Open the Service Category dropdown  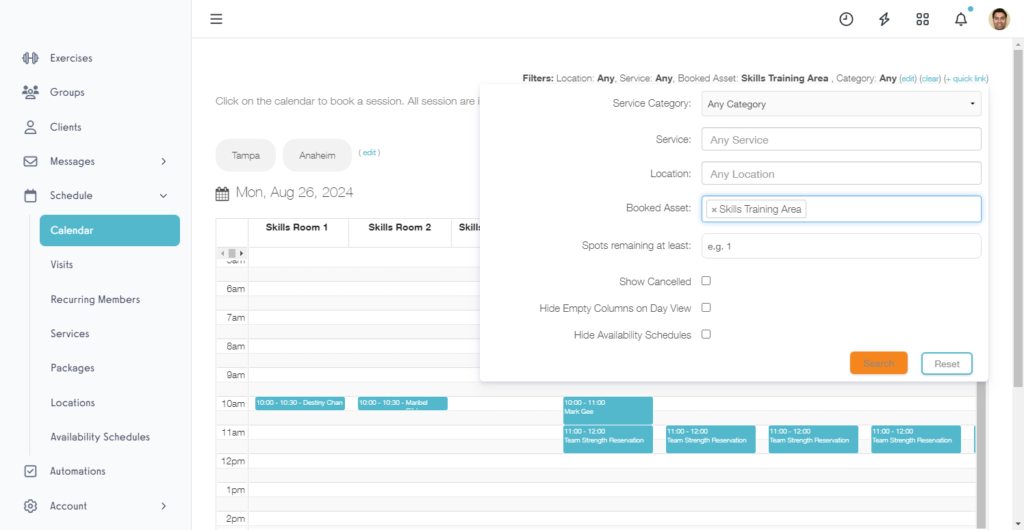840,104
